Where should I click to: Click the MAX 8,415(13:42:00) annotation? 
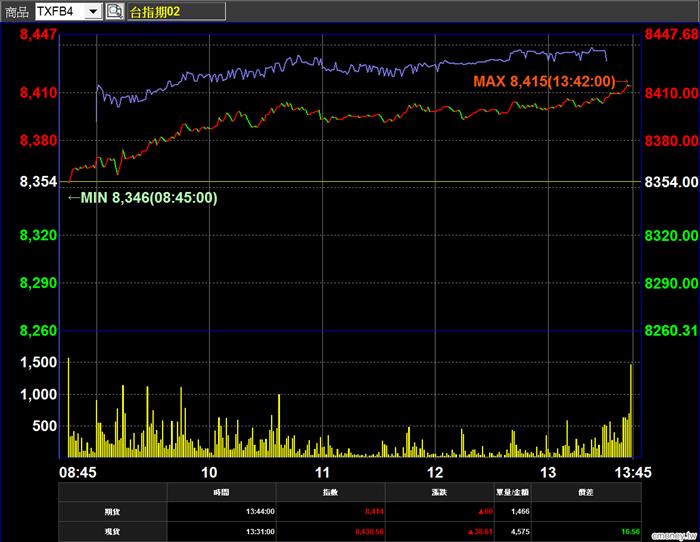click(544, 81)
